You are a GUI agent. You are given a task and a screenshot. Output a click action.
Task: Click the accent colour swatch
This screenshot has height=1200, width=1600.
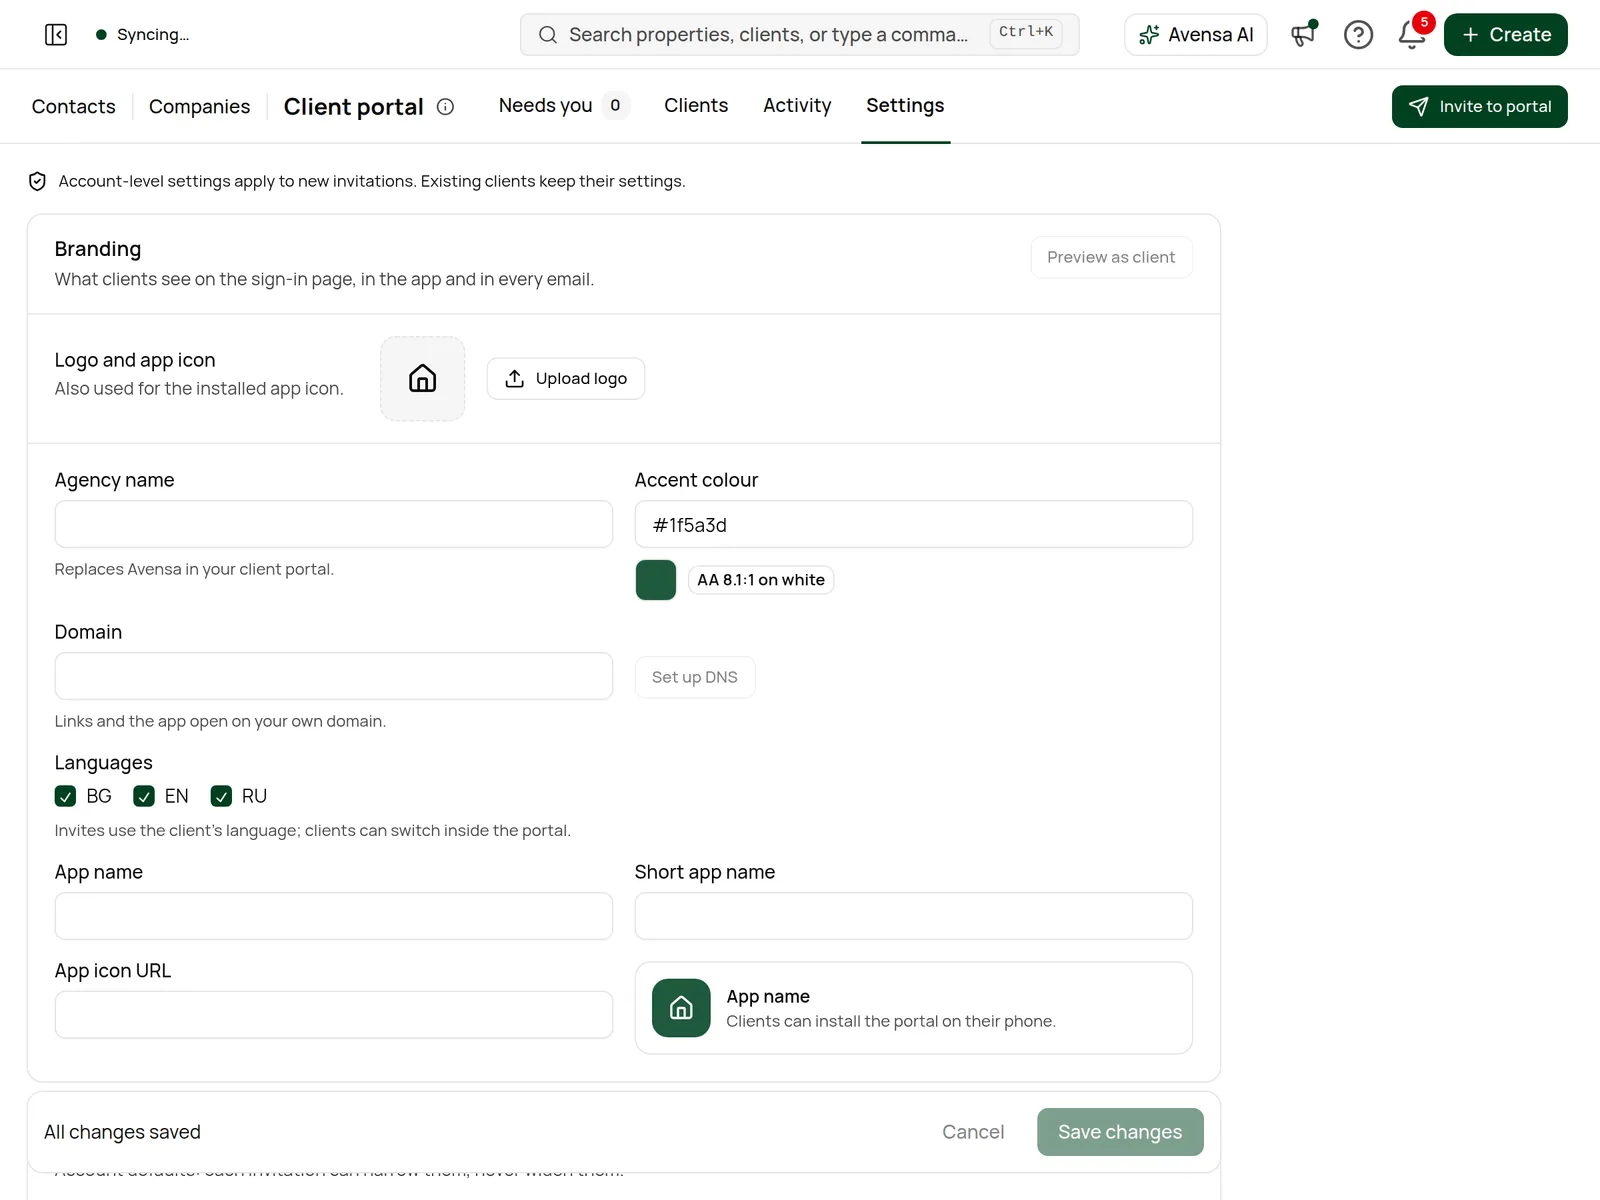(x=656, y=580)
